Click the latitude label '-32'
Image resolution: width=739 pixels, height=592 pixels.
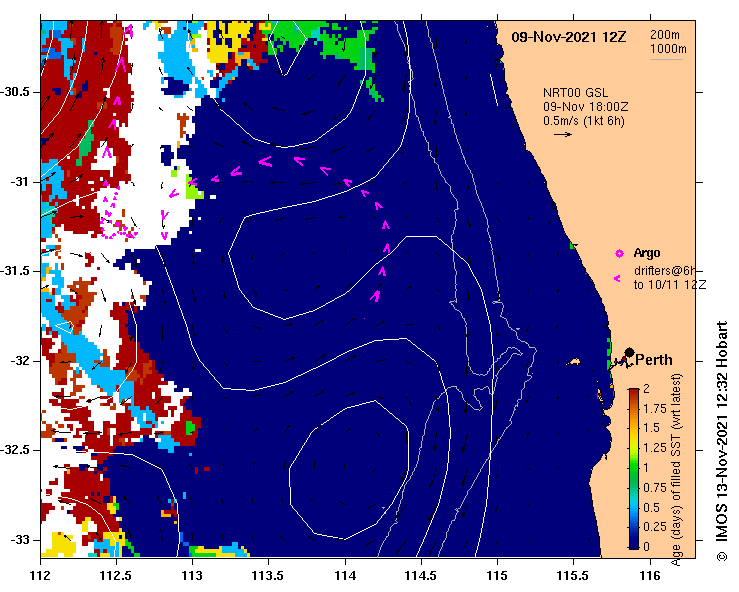(x=19, y=361)
